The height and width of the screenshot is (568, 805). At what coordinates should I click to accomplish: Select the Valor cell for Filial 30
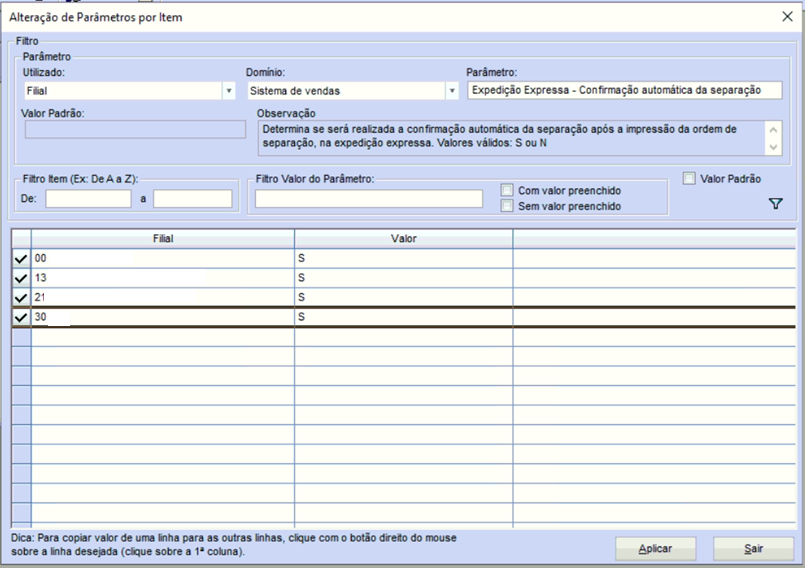click(403, 317)
